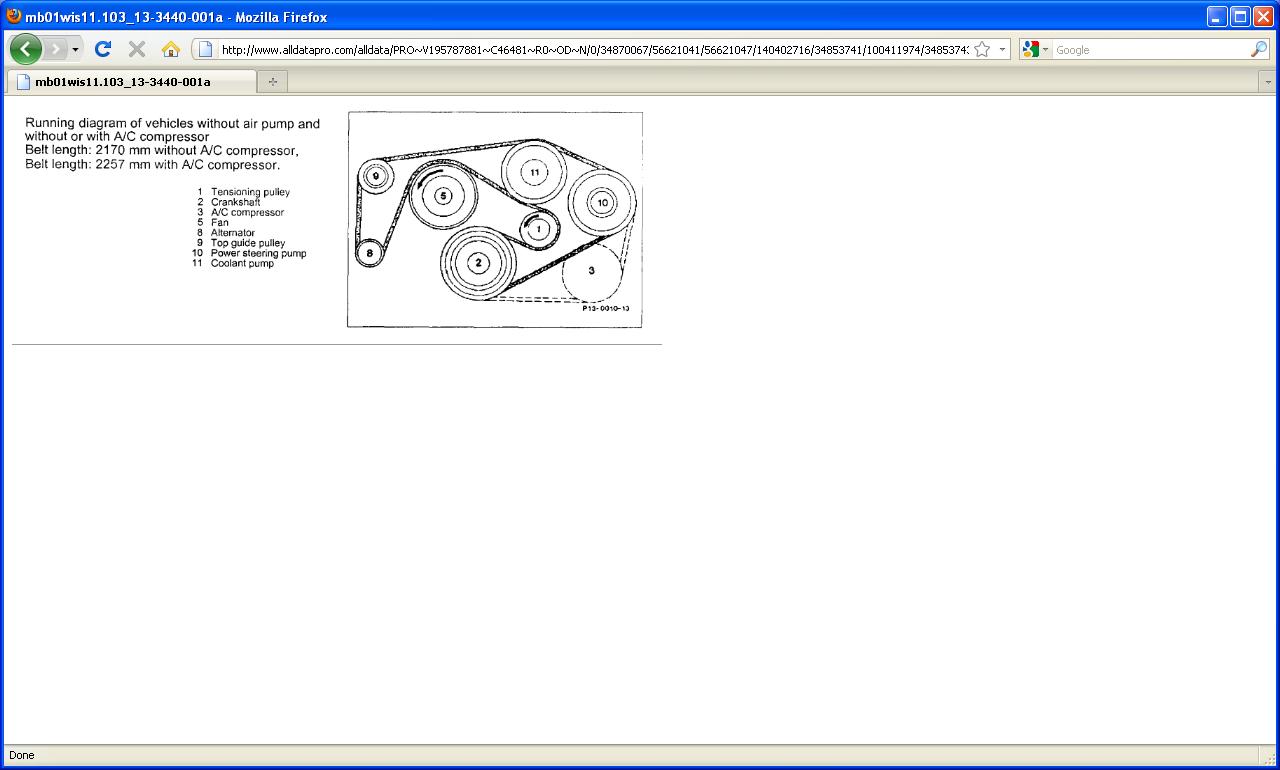Select the mb01wis11.103_13-3440-001a tab

131,82
